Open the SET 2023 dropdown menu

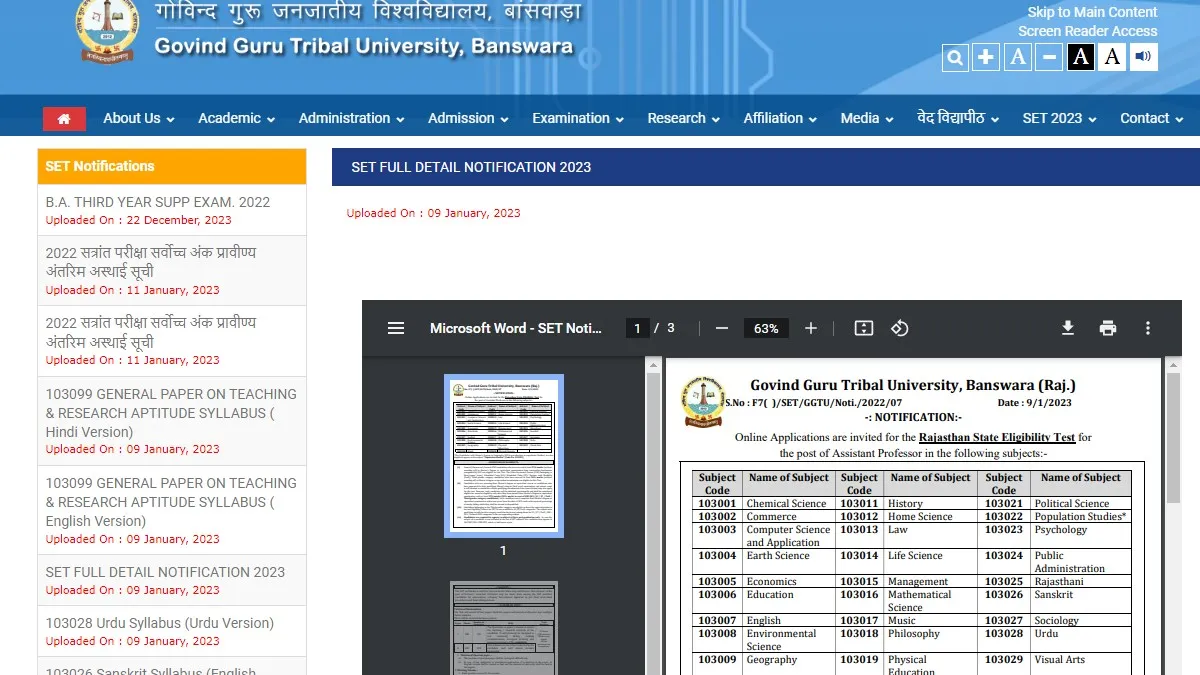[1058, 118]
